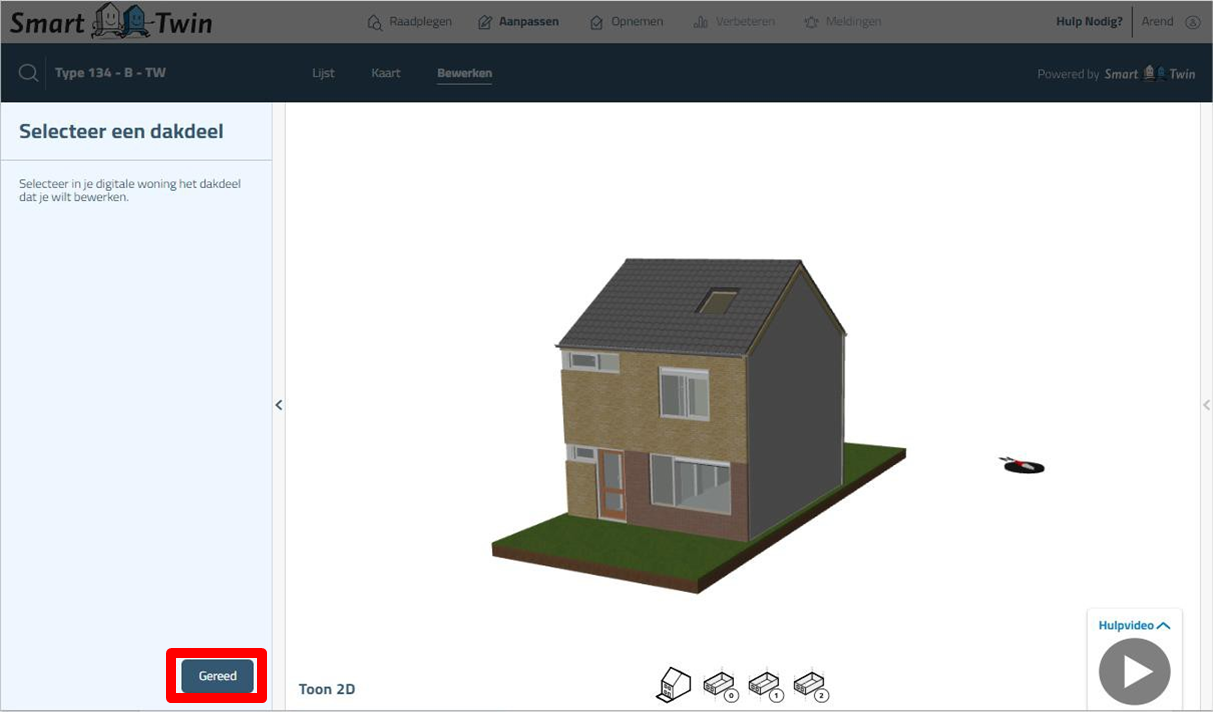Collapse the left sidebar panel arrow
1213x712 pixels.
tap(279, 405)
